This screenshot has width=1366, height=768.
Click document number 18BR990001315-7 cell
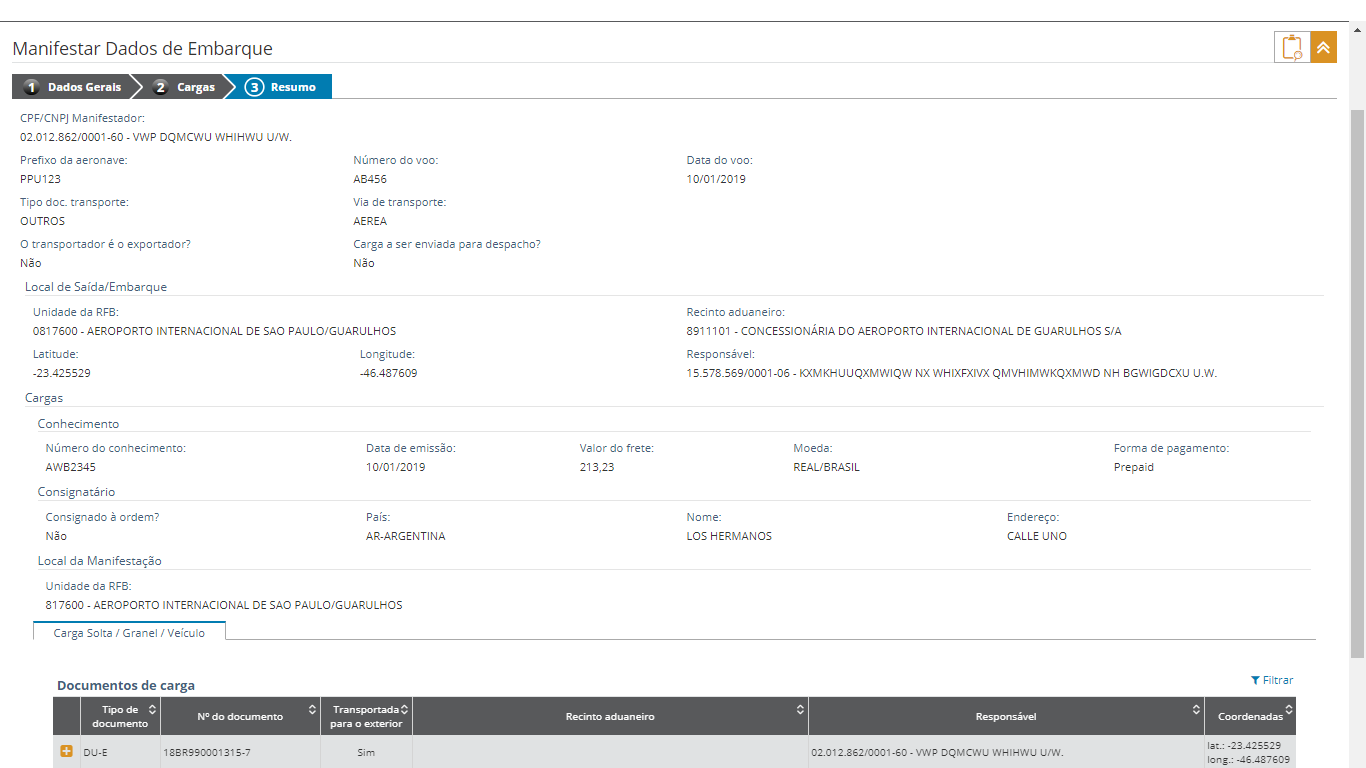(207, 752)
